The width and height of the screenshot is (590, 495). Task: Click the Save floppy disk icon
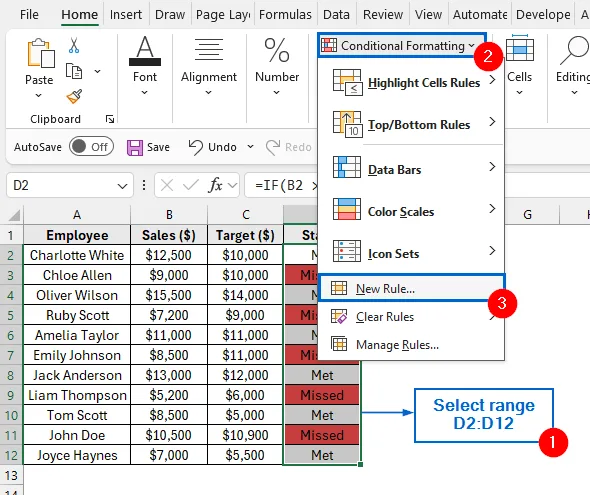click(135, 147)
